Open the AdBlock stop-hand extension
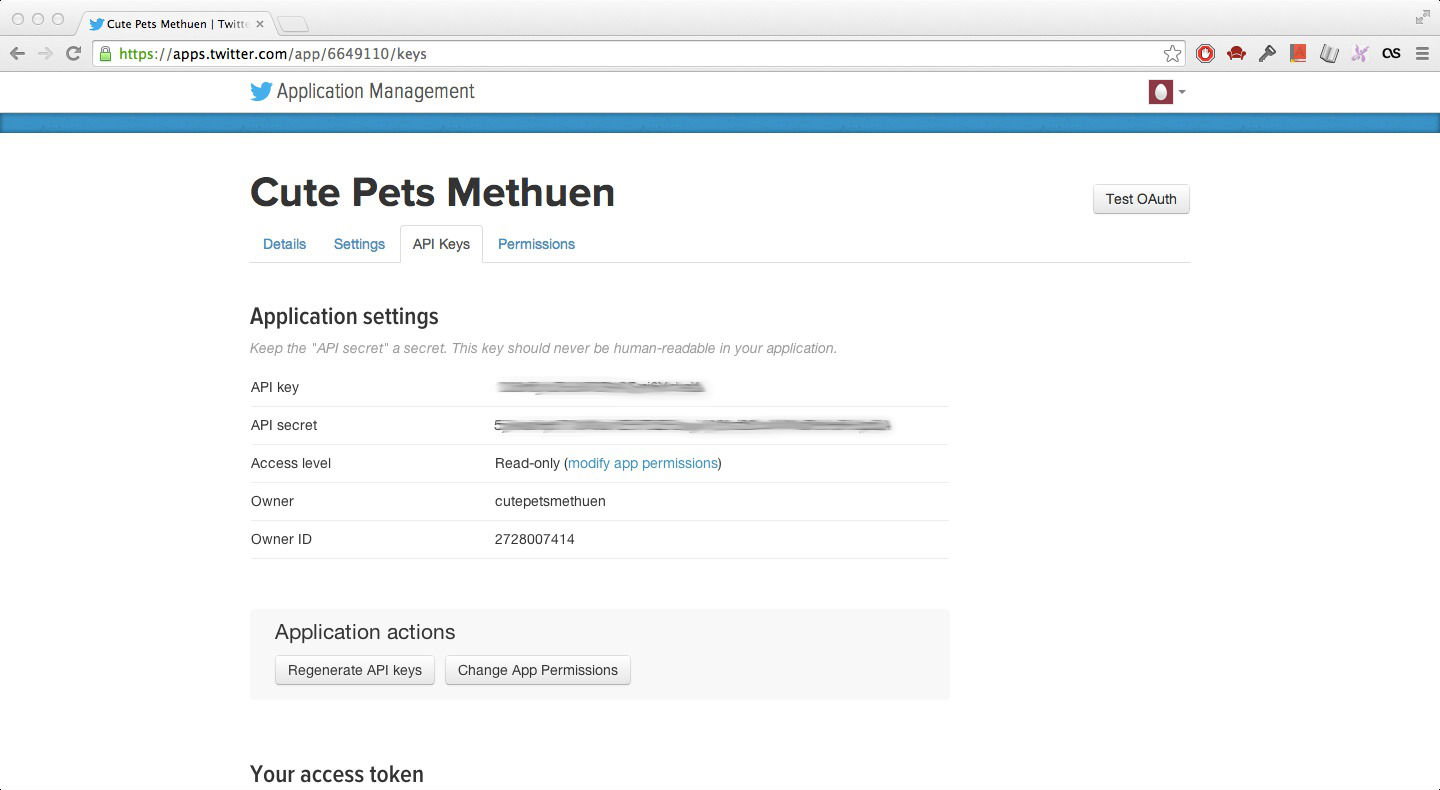The height and width of the screenshot is (790, 1440). point(1205,54)
